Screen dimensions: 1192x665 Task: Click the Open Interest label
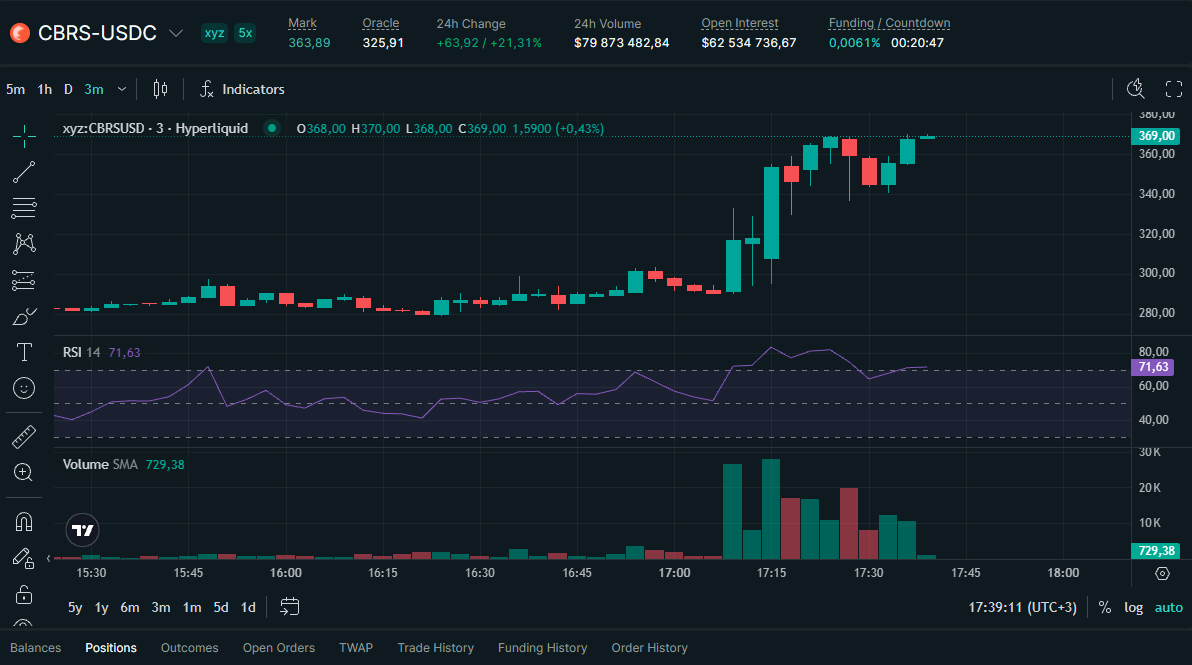click(x=739, y=24)
